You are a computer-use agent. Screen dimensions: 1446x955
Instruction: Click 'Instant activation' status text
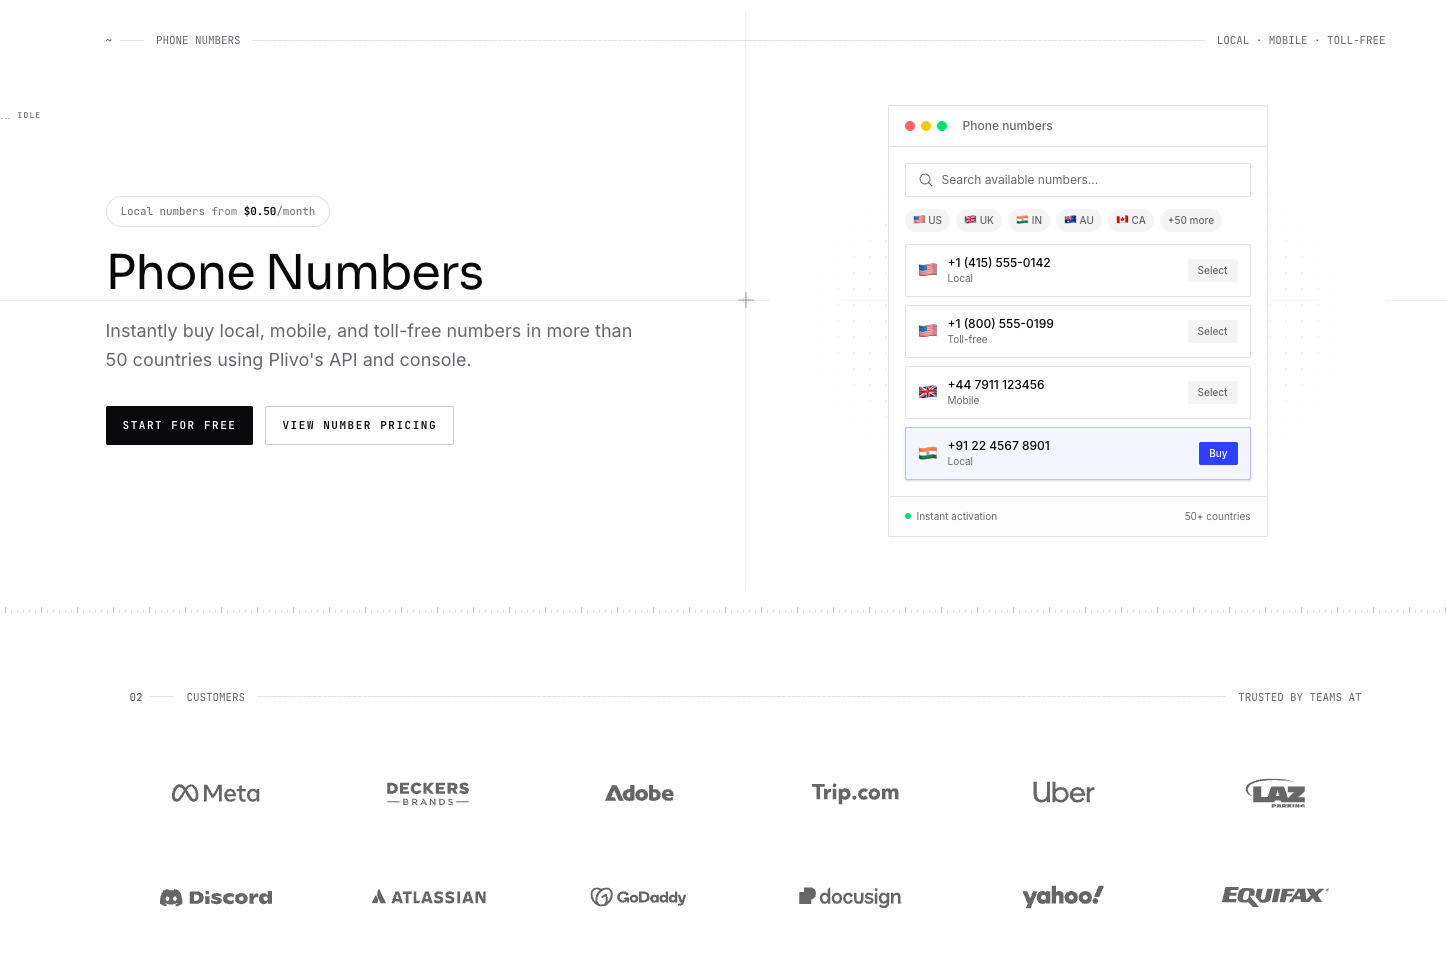(x=956, y=516)
